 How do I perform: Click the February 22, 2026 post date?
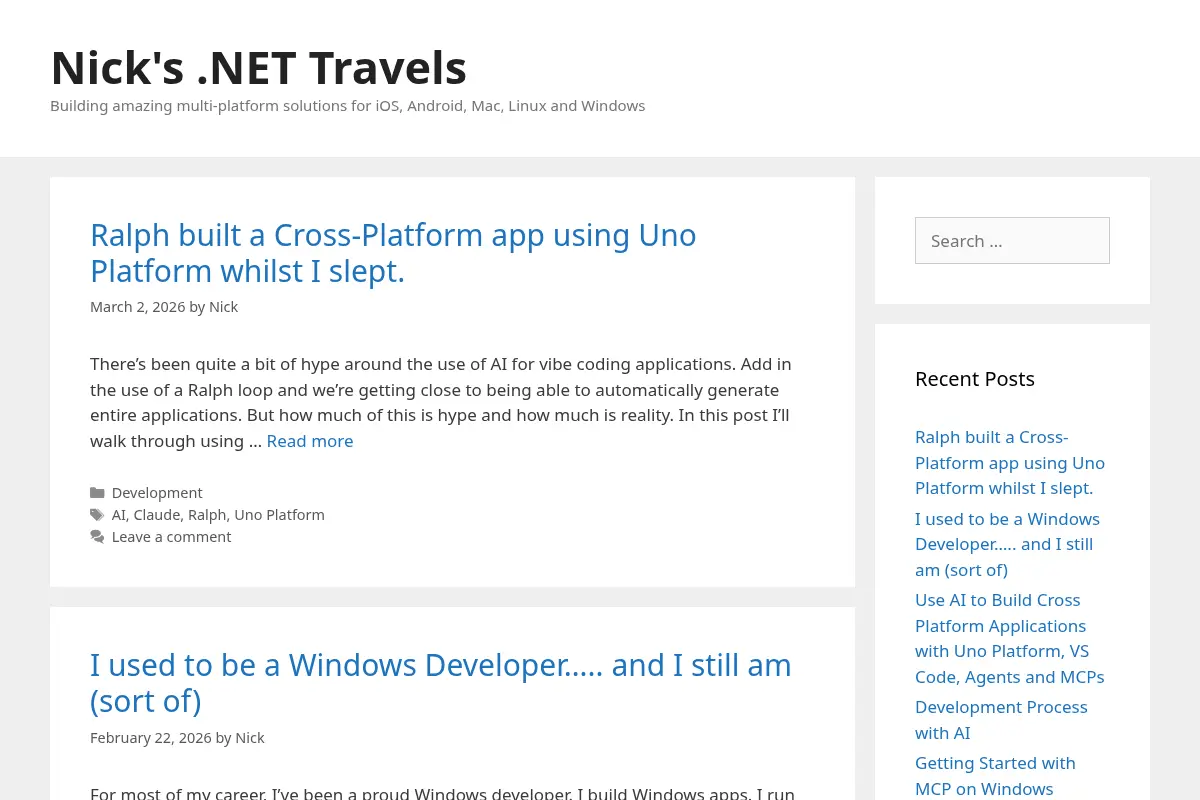coord(151,738)
